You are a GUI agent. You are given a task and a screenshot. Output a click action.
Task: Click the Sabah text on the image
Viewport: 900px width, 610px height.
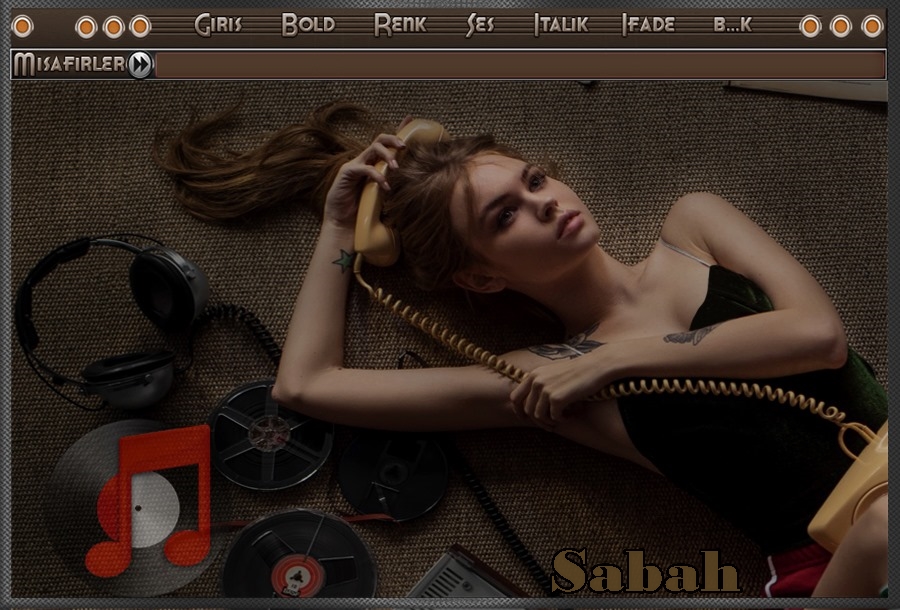point(646,571)
